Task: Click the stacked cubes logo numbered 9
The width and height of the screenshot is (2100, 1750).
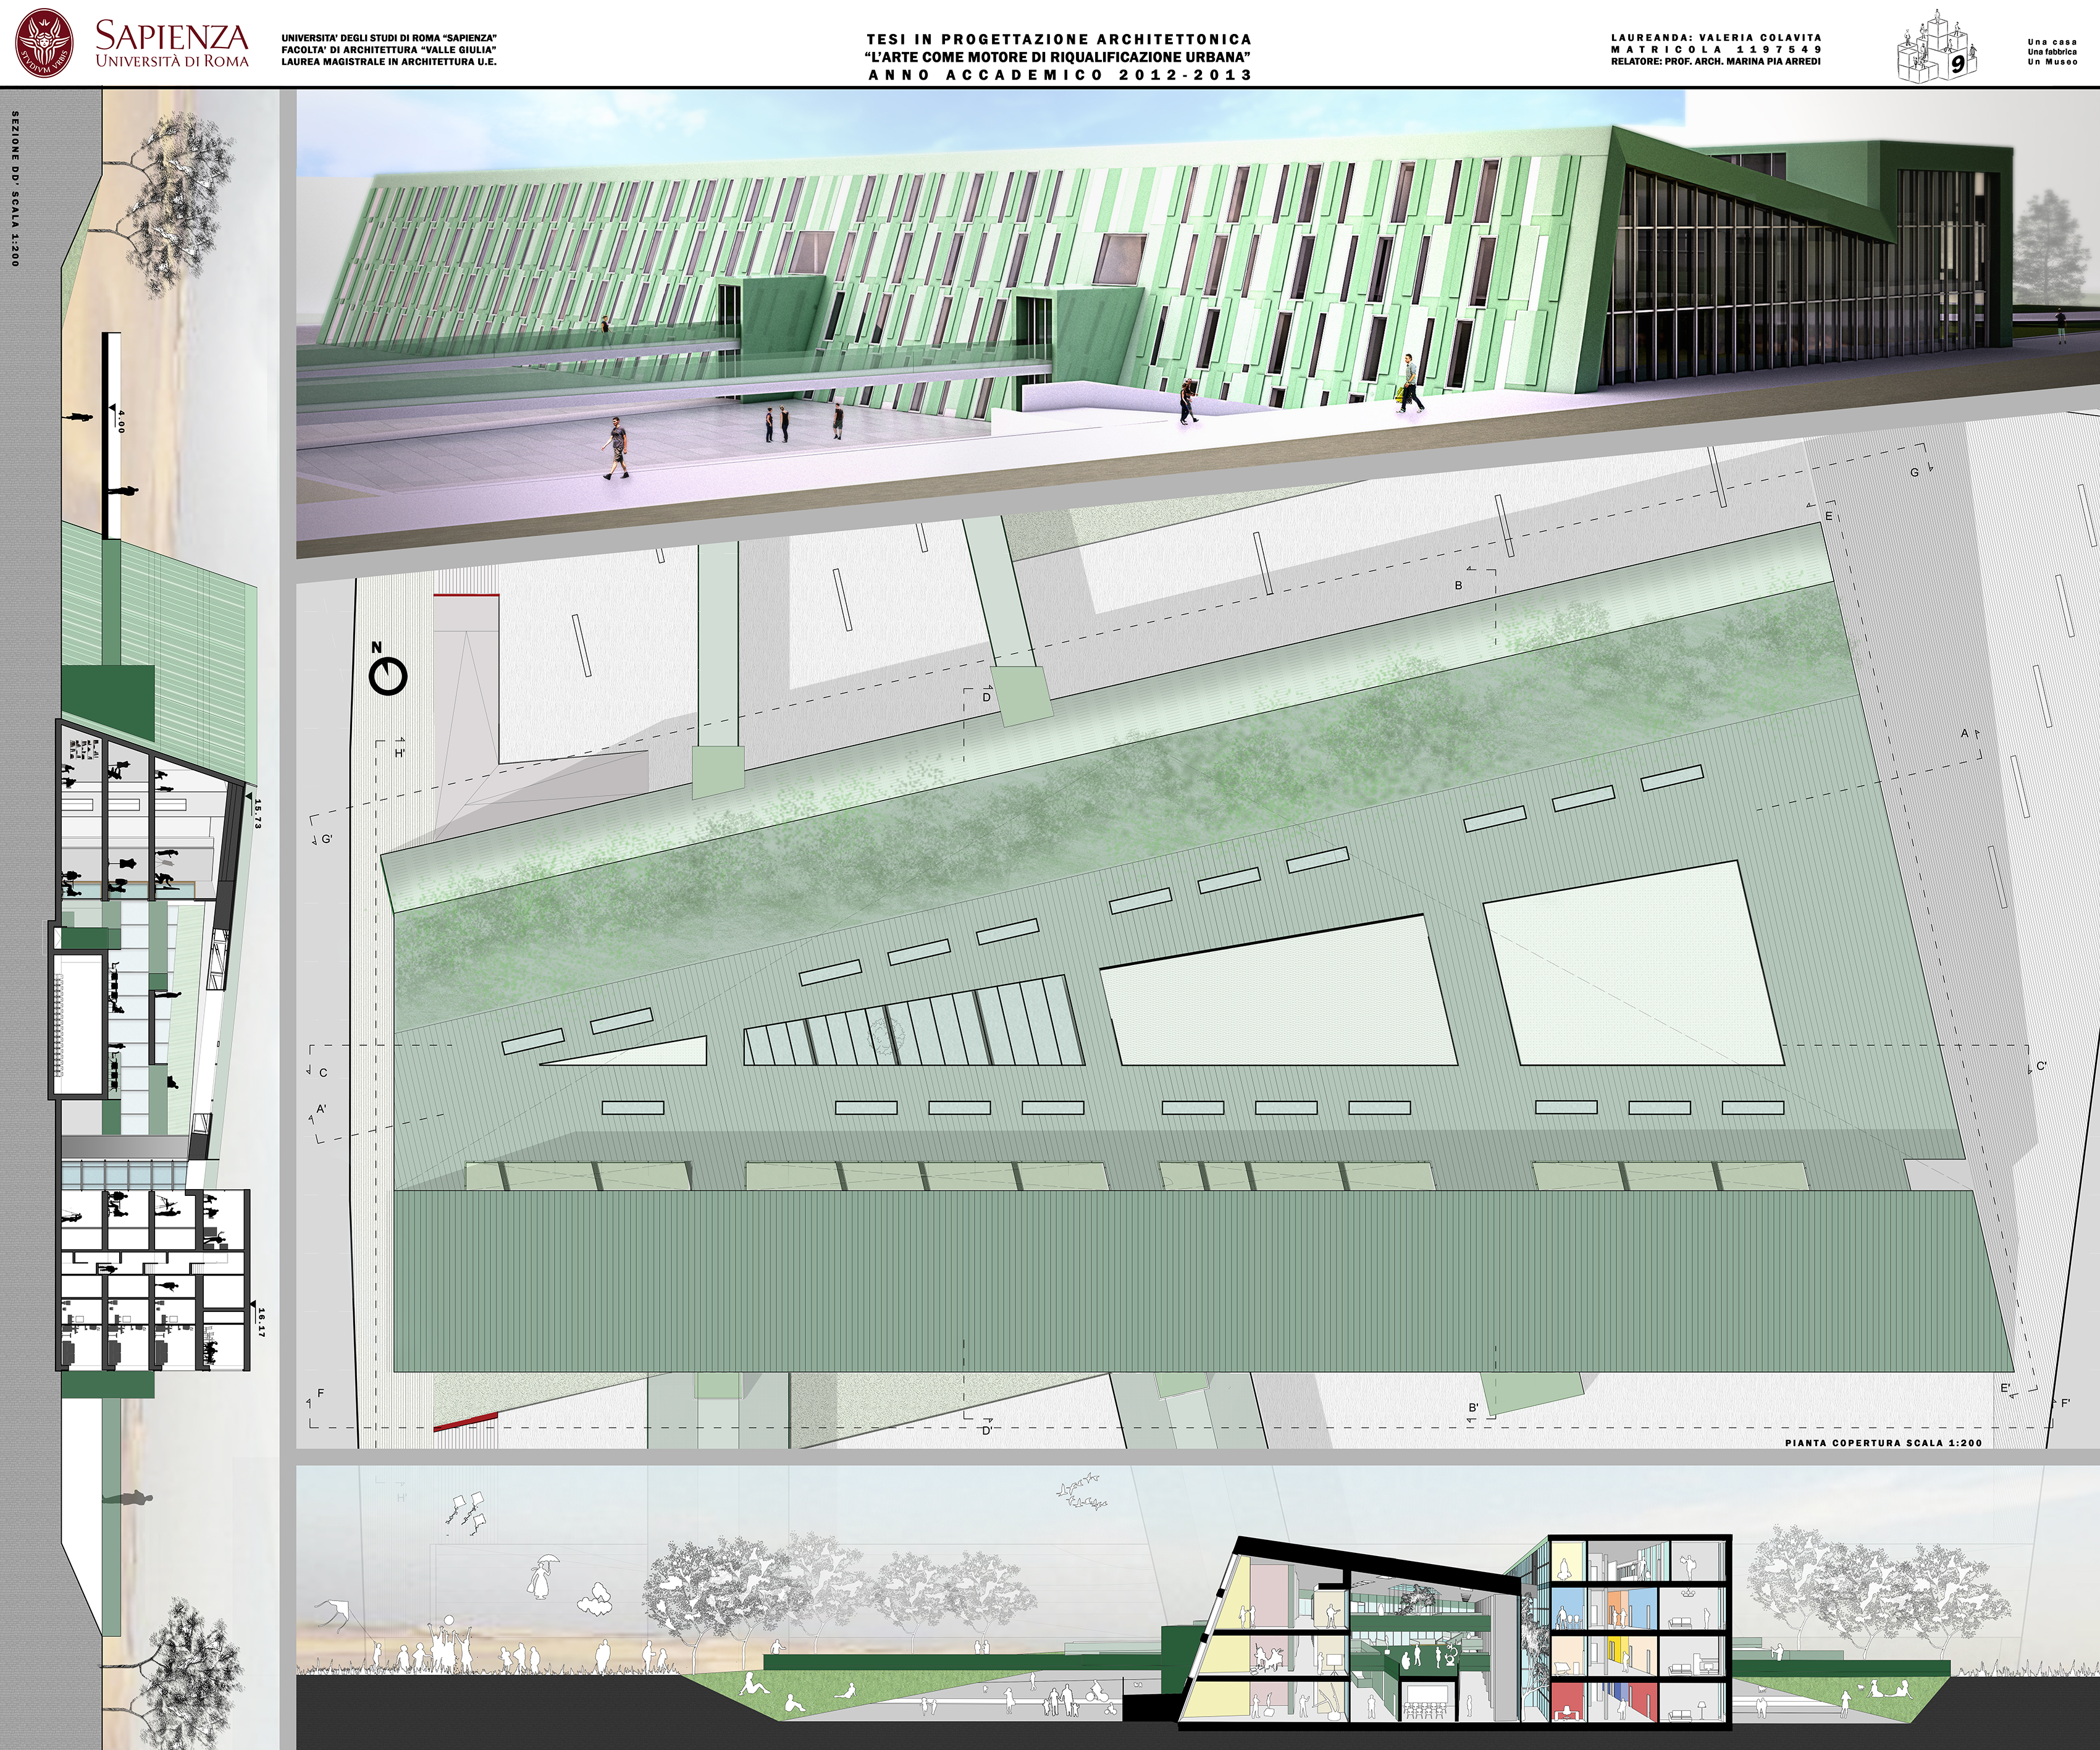Action: (1937, 47)
